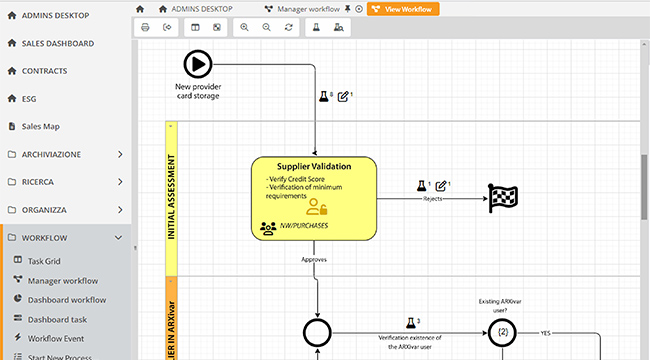Click the zoom out magnifier icon
The image size is (650, 360).
click(267, 27)
